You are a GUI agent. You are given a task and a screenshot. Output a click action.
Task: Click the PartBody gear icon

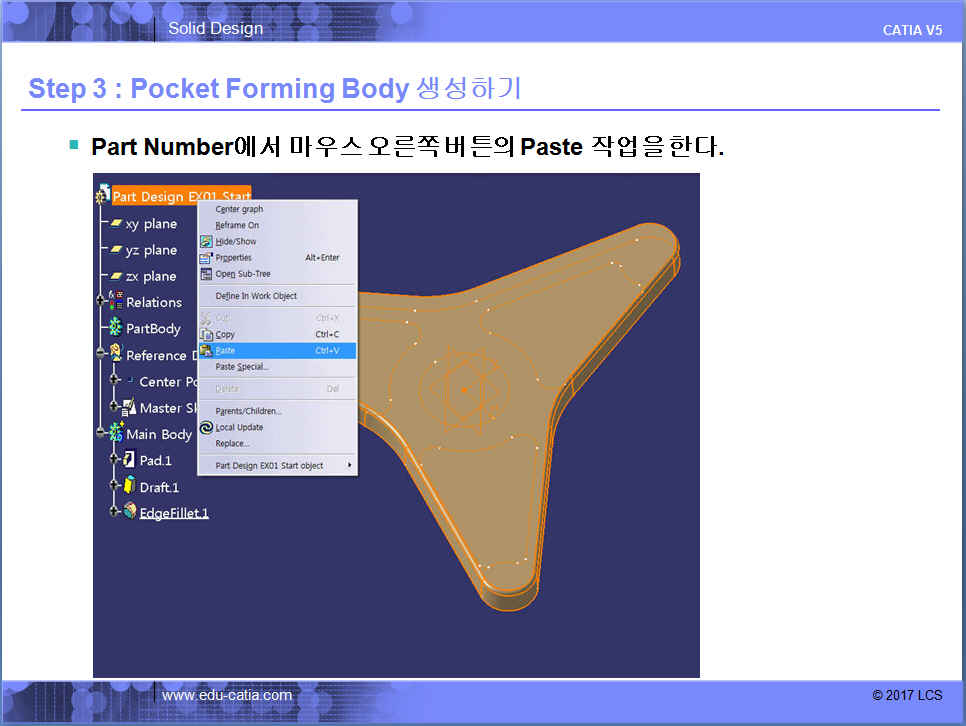point(115,328)
